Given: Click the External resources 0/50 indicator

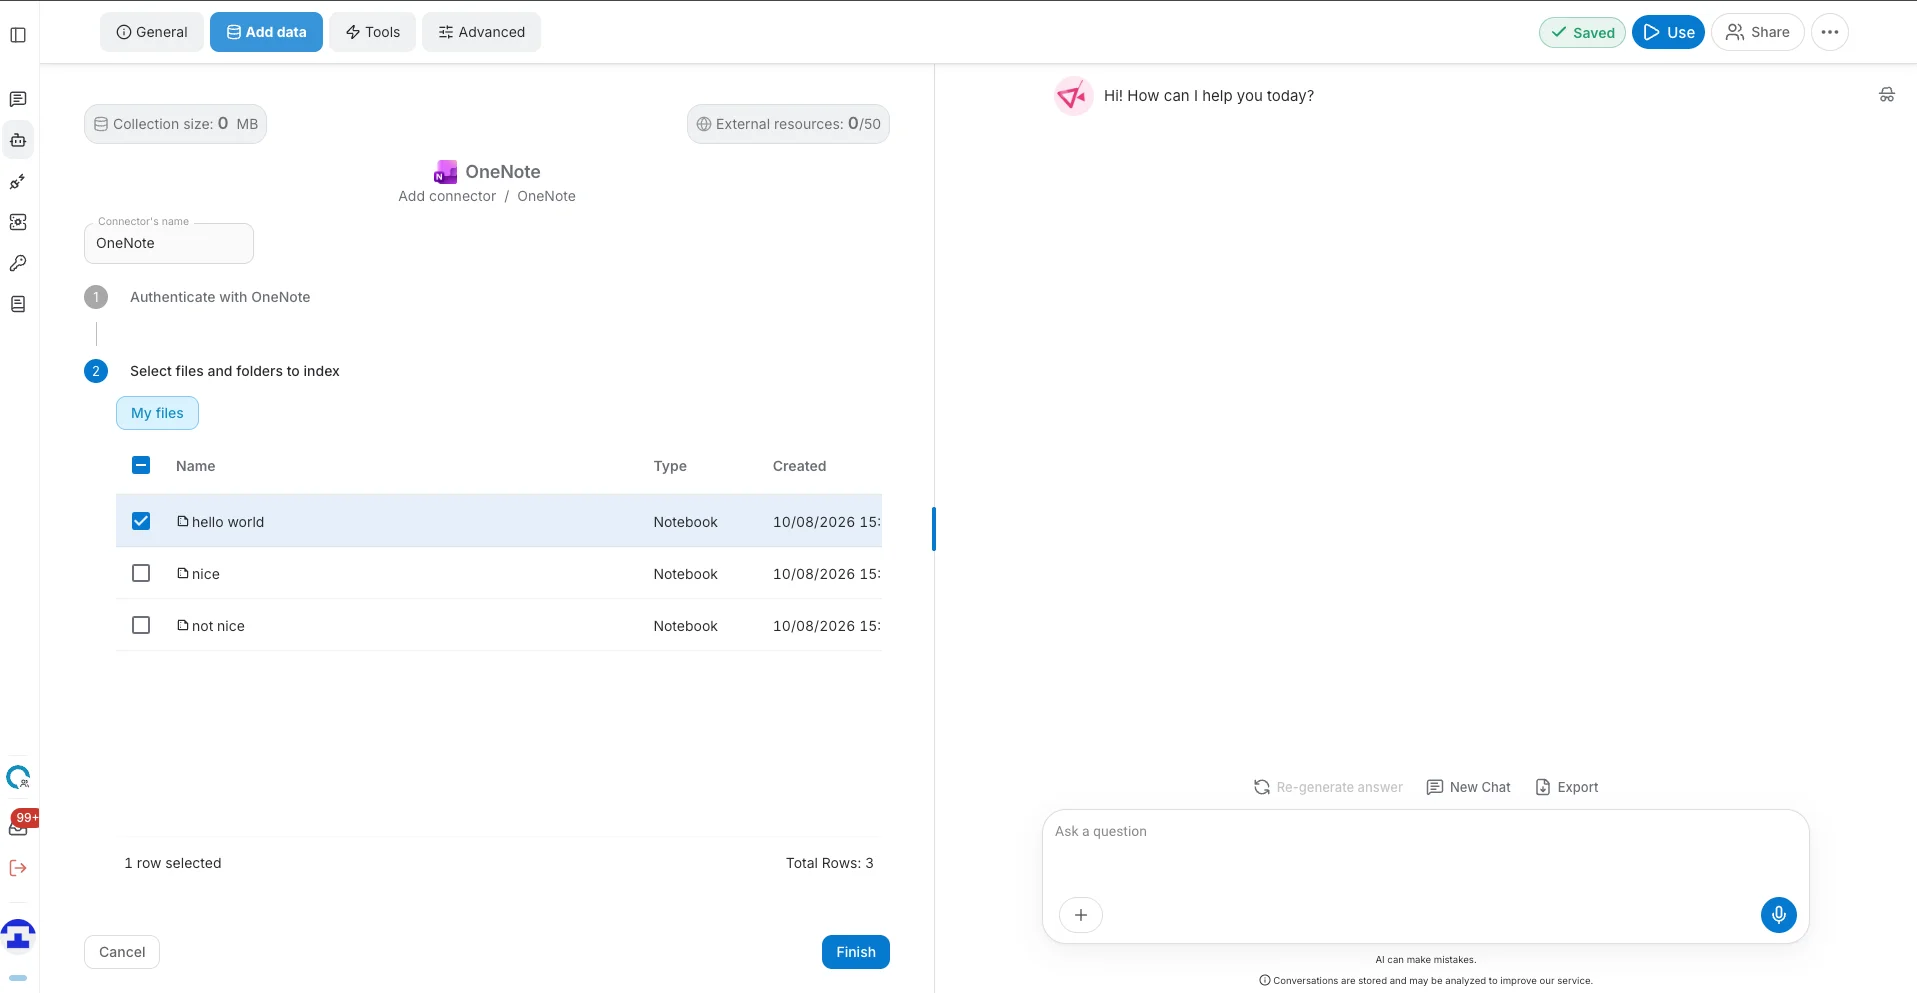Looking at the screenshot, I should [788, 124].
